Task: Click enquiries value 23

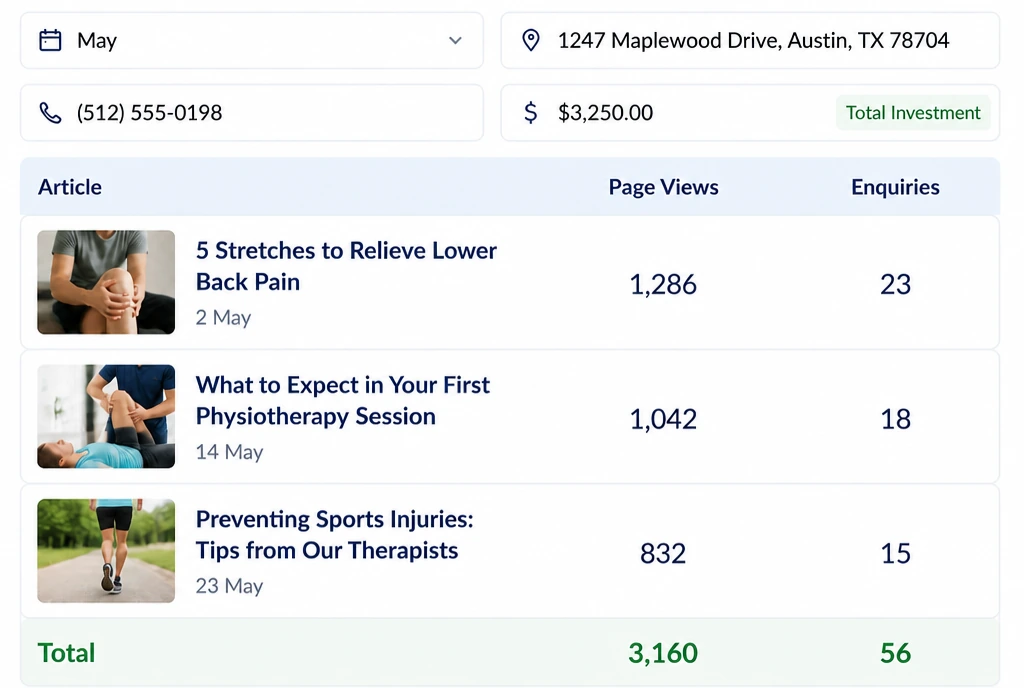Action: 895,285
